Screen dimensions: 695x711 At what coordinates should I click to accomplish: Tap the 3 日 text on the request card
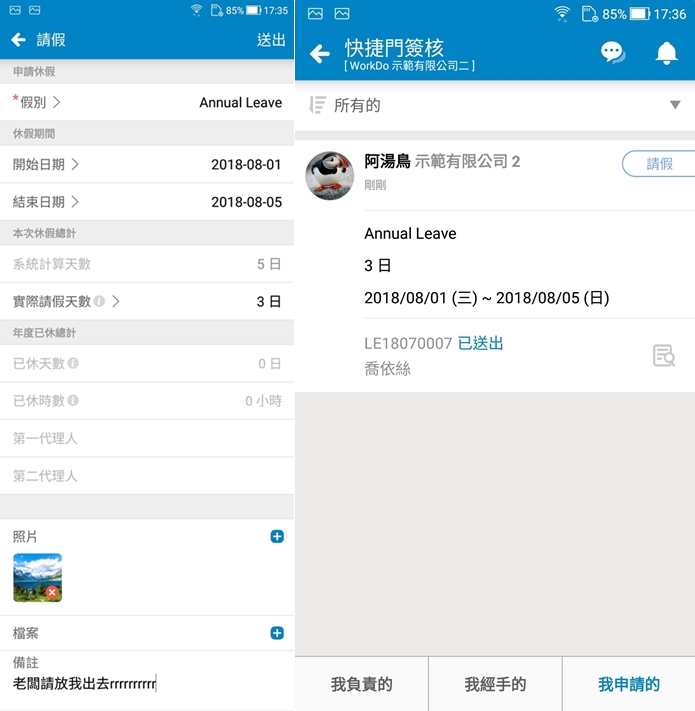(x=378, y=265)
